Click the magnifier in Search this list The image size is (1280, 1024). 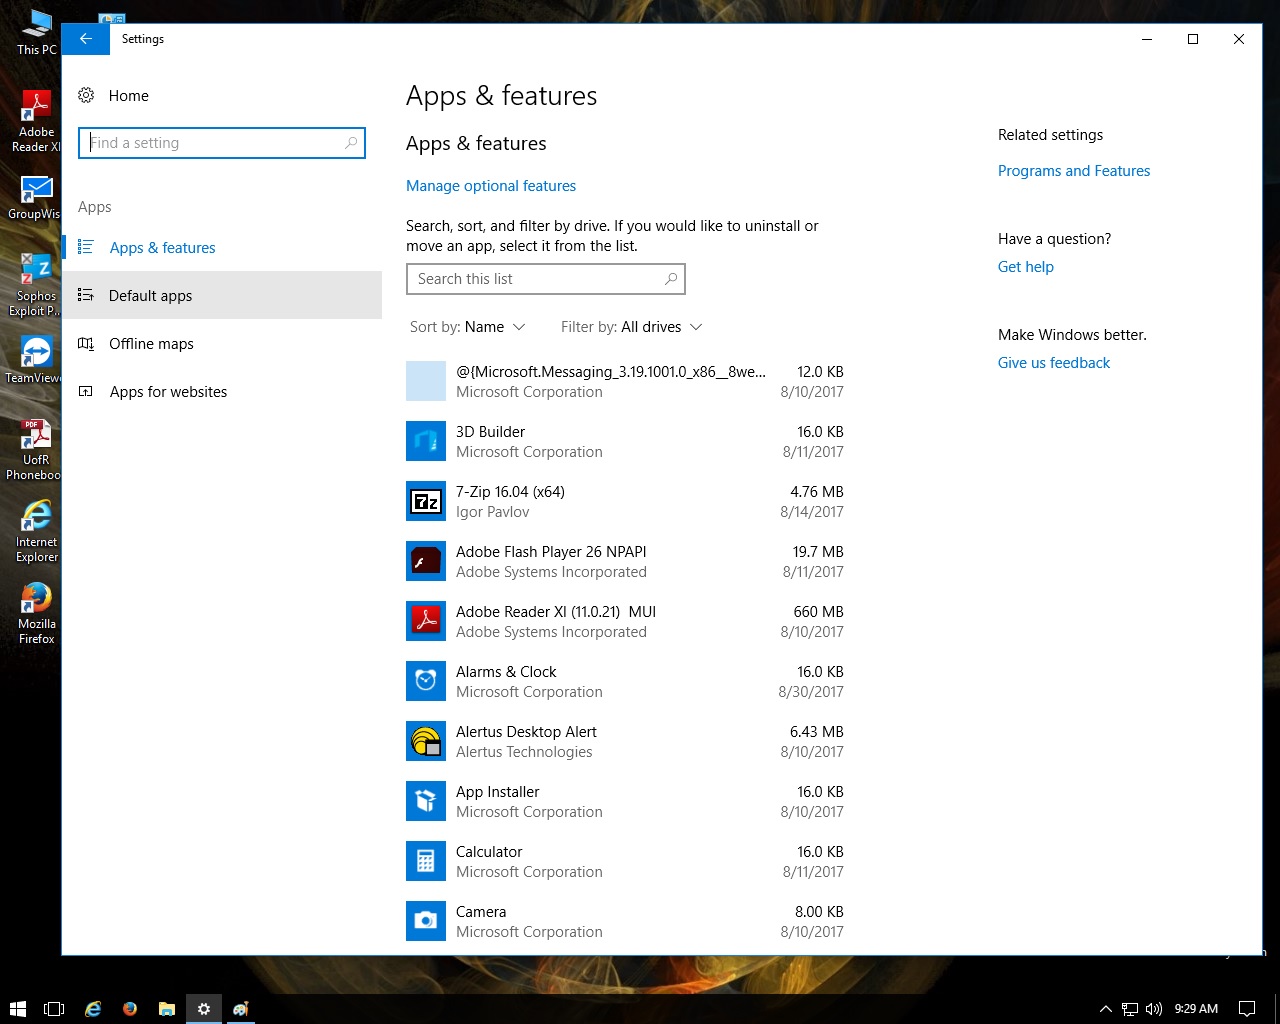point(671,279)
